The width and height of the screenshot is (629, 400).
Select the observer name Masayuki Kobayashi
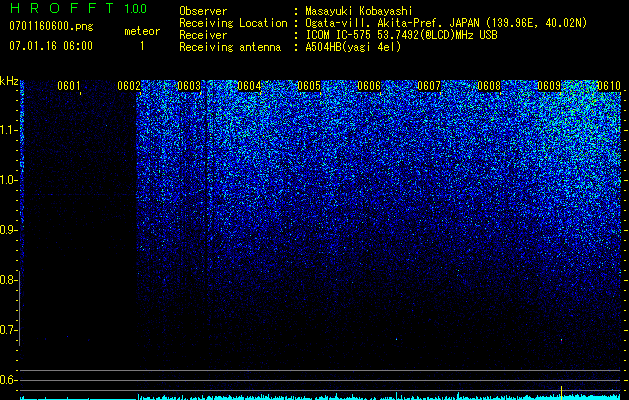[359, 11]
